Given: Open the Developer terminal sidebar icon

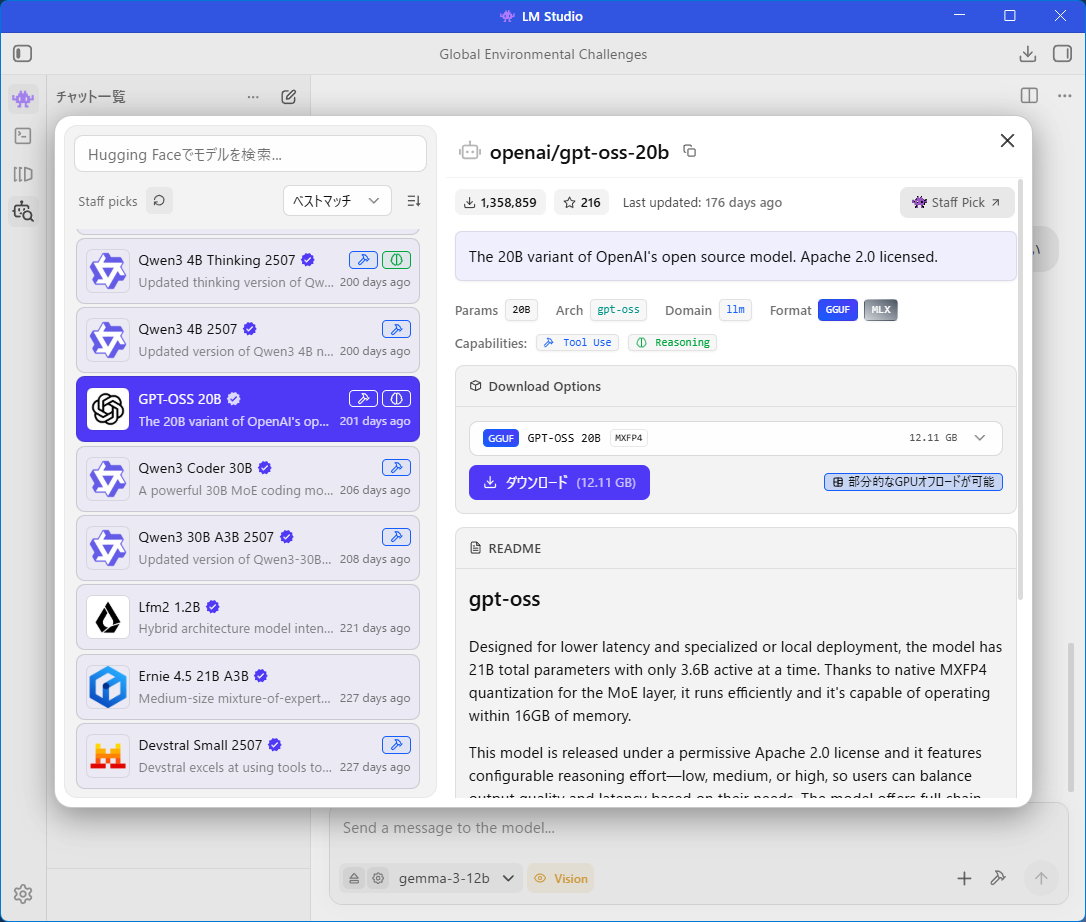Looking at the screenshot, I should (x=23, y=136).
